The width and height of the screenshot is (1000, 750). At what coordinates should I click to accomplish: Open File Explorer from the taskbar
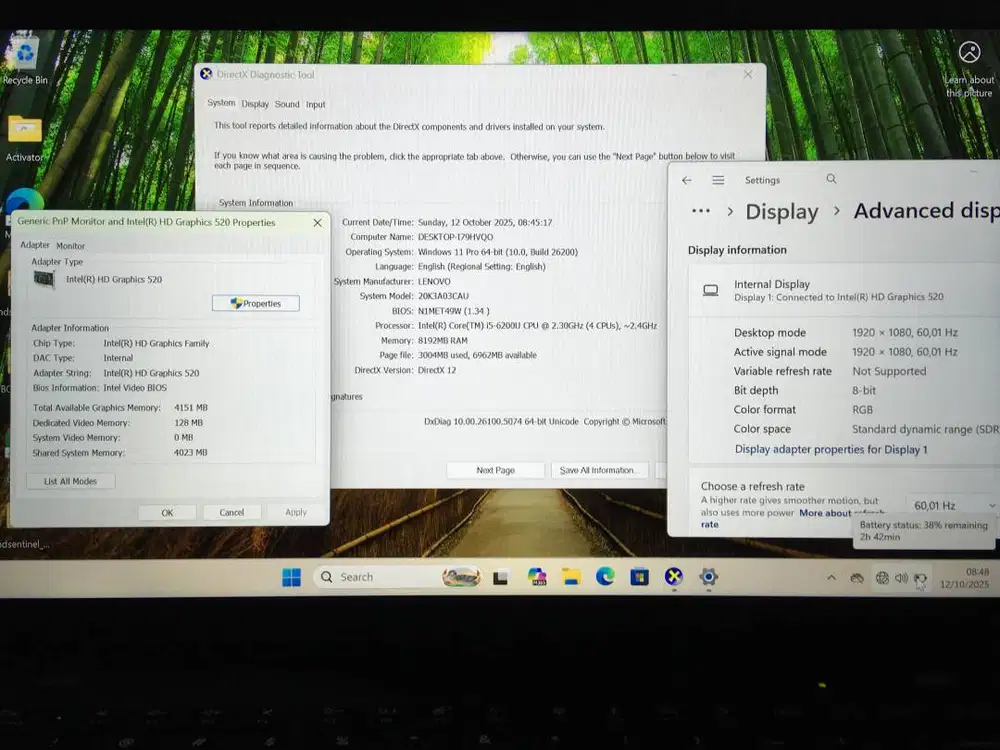[571, 577]
